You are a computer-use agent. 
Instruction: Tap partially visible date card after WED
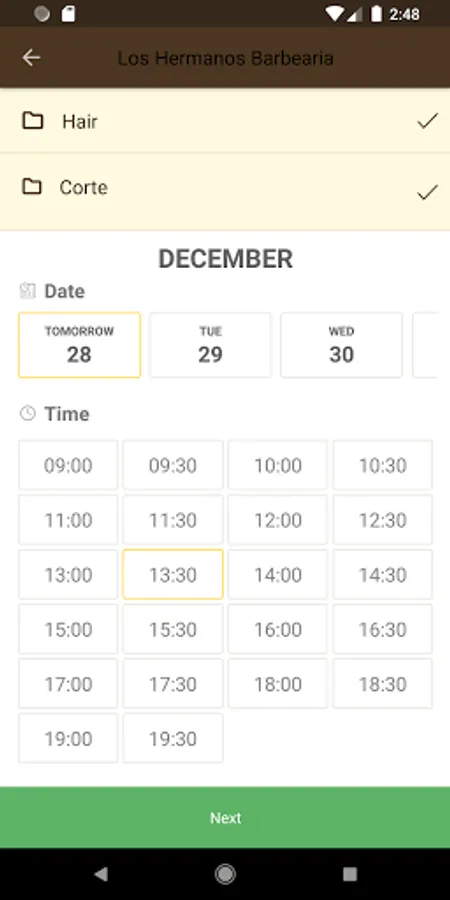(425, 345)
